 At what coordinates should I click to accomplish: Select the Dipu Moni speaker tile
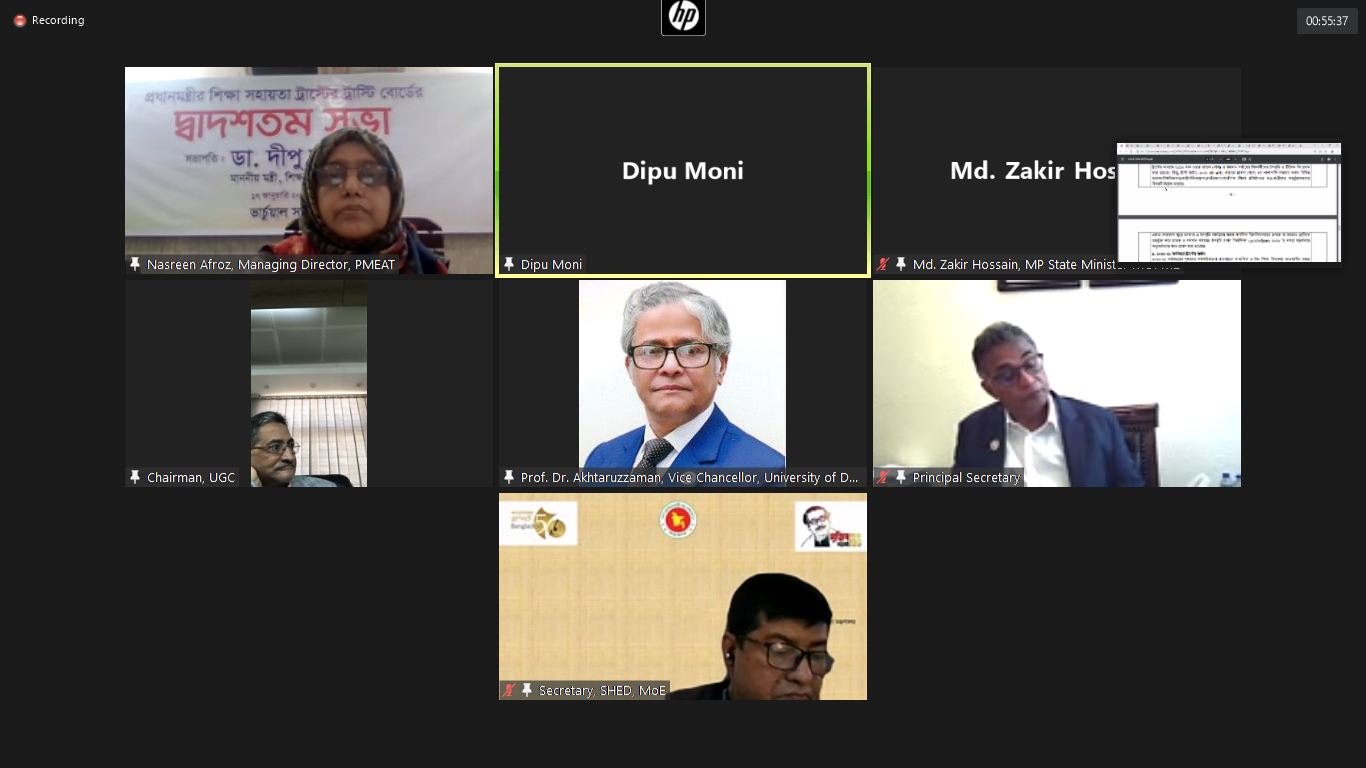[683, 170]
